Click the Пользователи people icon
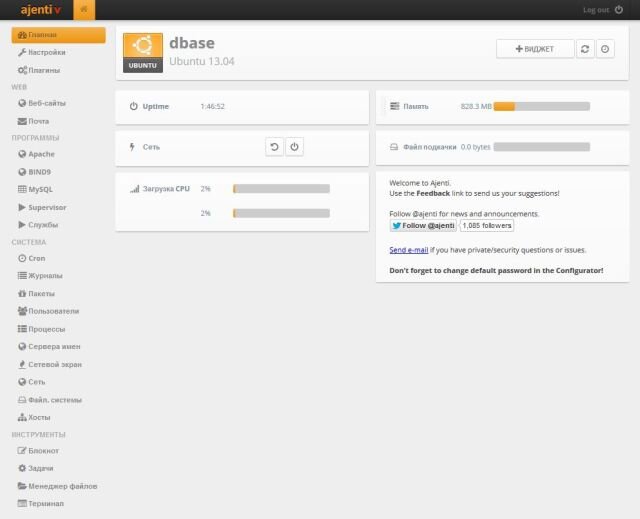This screenshot has width=640, height=519. tap(22, 311)
